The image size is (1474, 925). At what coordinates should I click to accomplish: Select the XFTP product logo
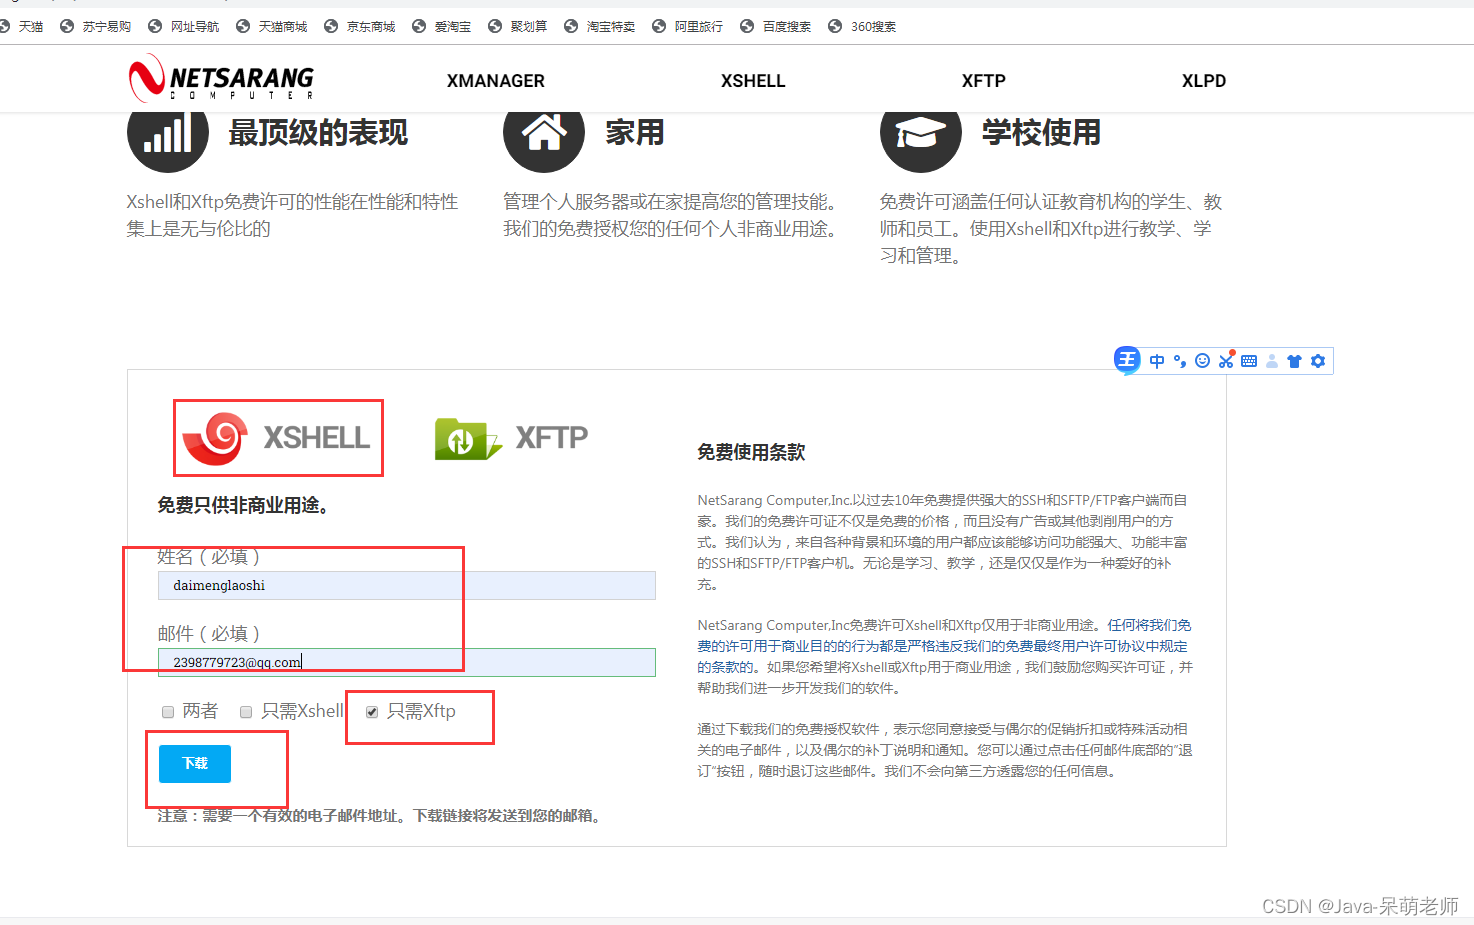click(x=511, y=438)
